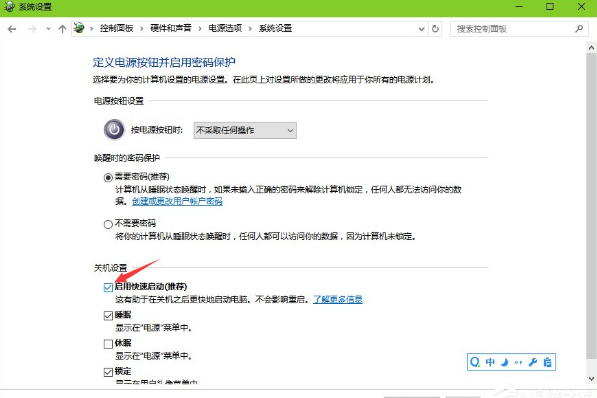597x398 pixels.
Task: Click 唤醒时的密码保护 section label
Action: point(127,158)
